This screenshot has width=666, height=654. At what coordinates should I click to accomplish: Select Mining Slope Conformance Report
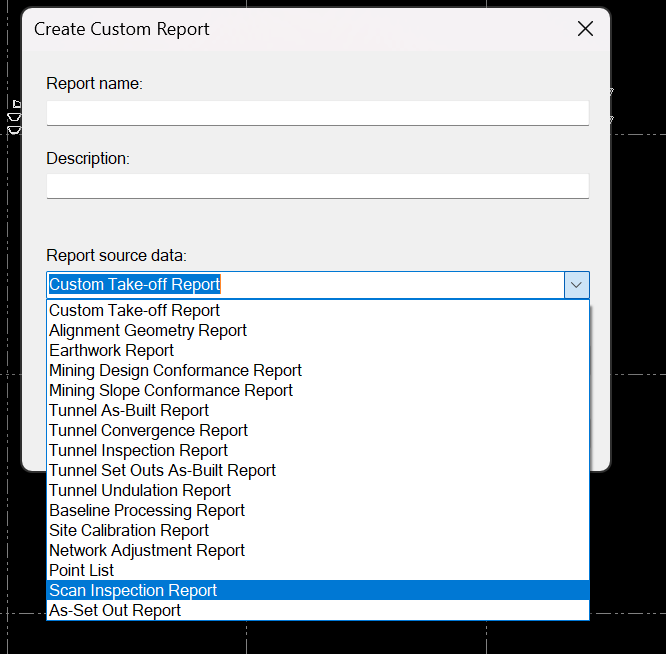[171, 391]
